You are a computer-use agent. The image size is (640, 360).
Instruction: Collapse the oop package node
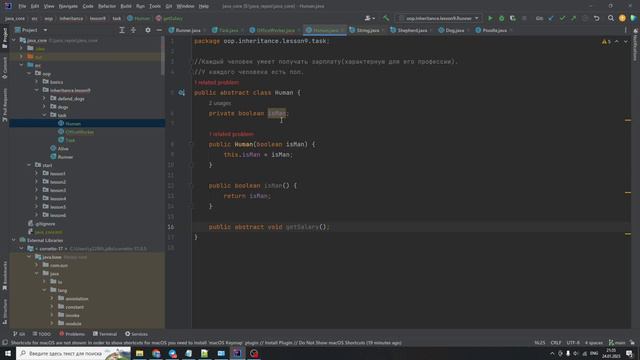[x=29, y=74]
